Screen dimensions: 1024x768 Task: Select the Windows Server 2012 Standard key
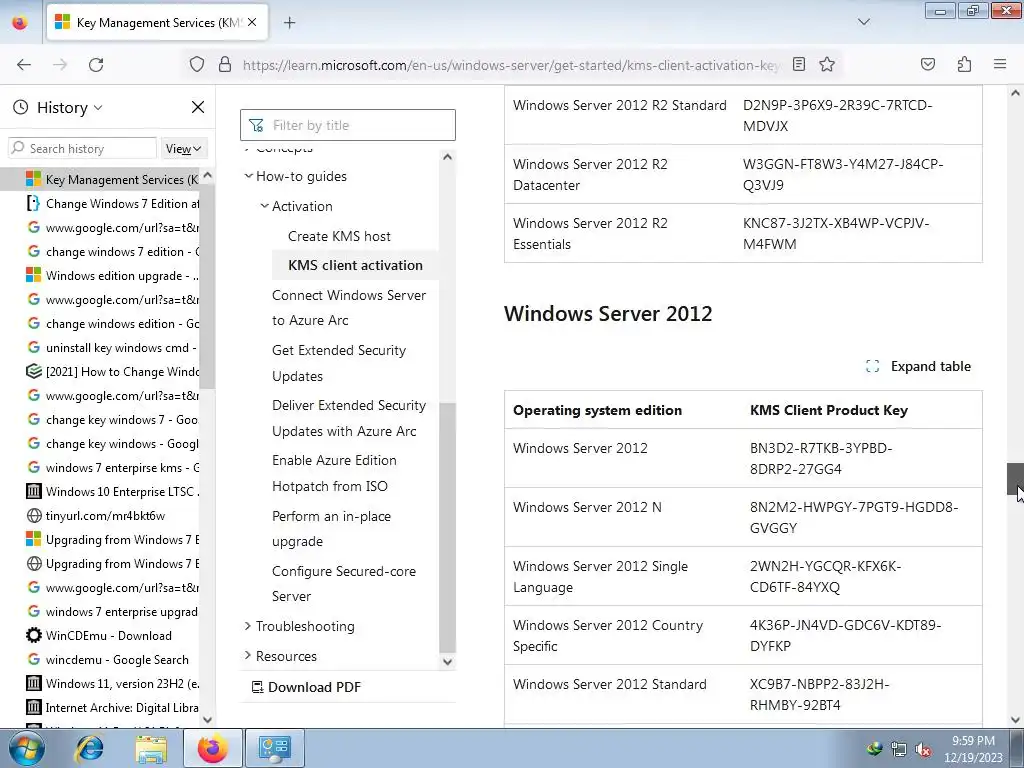pos(820,694)
